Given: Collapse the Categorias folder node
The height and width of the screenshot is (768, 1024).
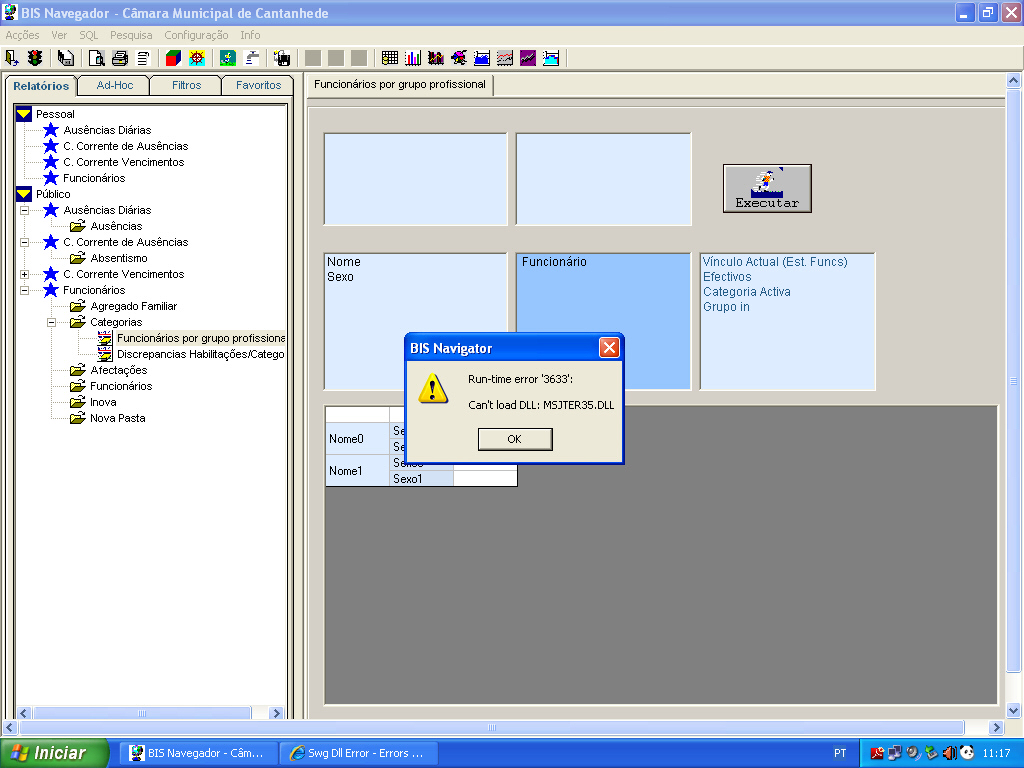Looking at the screenshot, I should [x=51, y=322].
